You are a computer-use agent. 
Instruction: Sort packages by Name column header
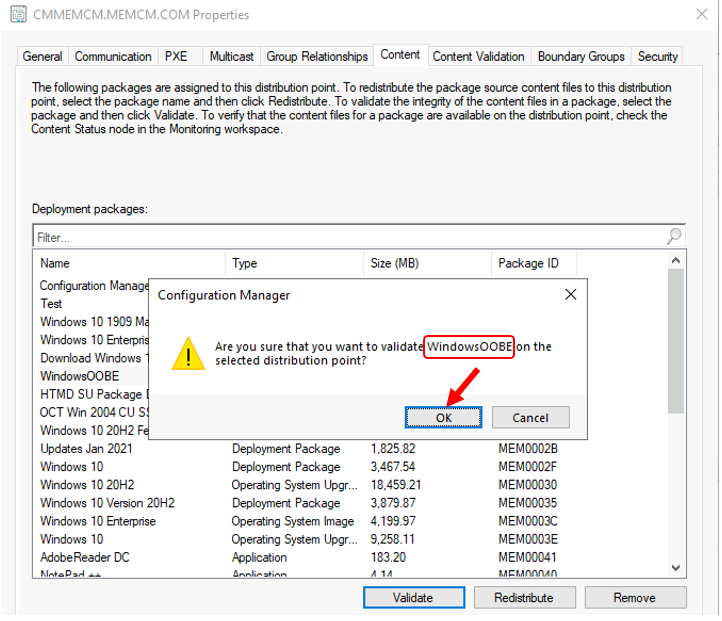click(129, 263)
